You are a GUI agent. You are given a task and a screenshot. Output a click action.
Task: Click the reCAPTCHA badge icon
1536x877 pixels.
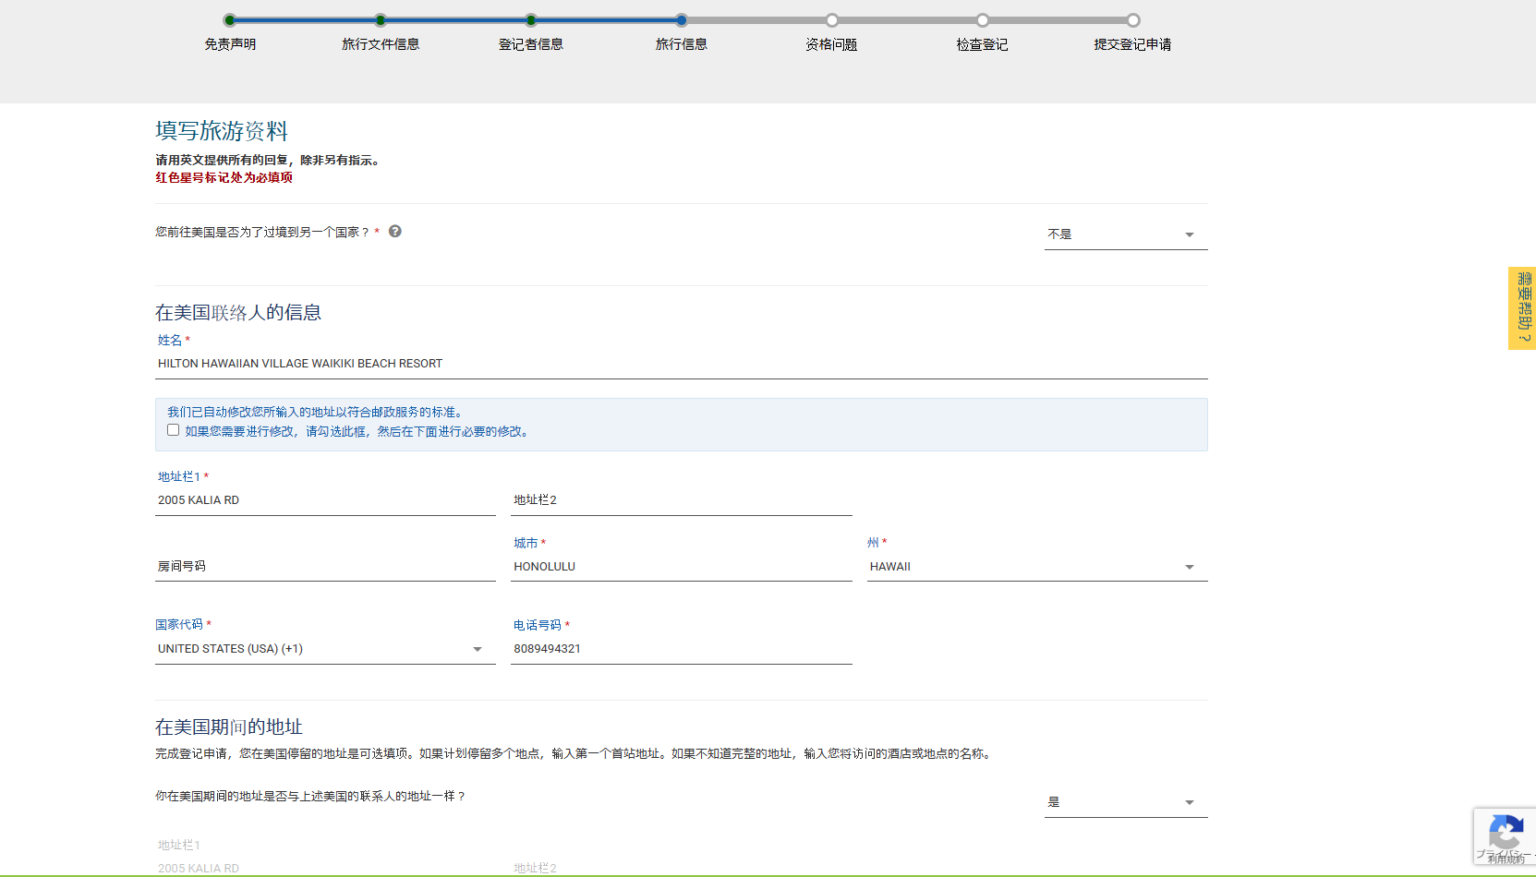click(x=1505, y=834)
